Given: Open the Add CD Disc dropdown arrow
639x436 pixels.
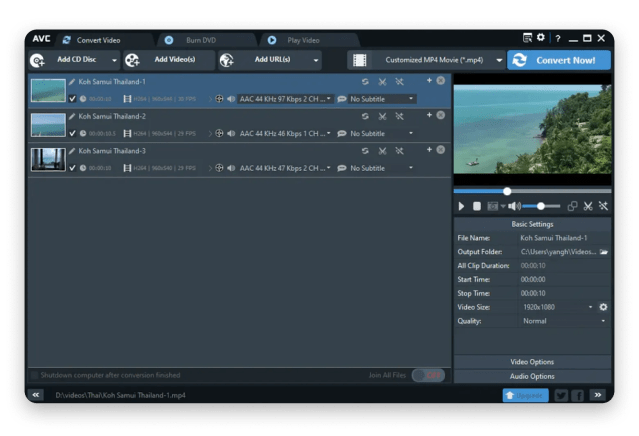Looking at the screenshot, I should tap(114, 60).
